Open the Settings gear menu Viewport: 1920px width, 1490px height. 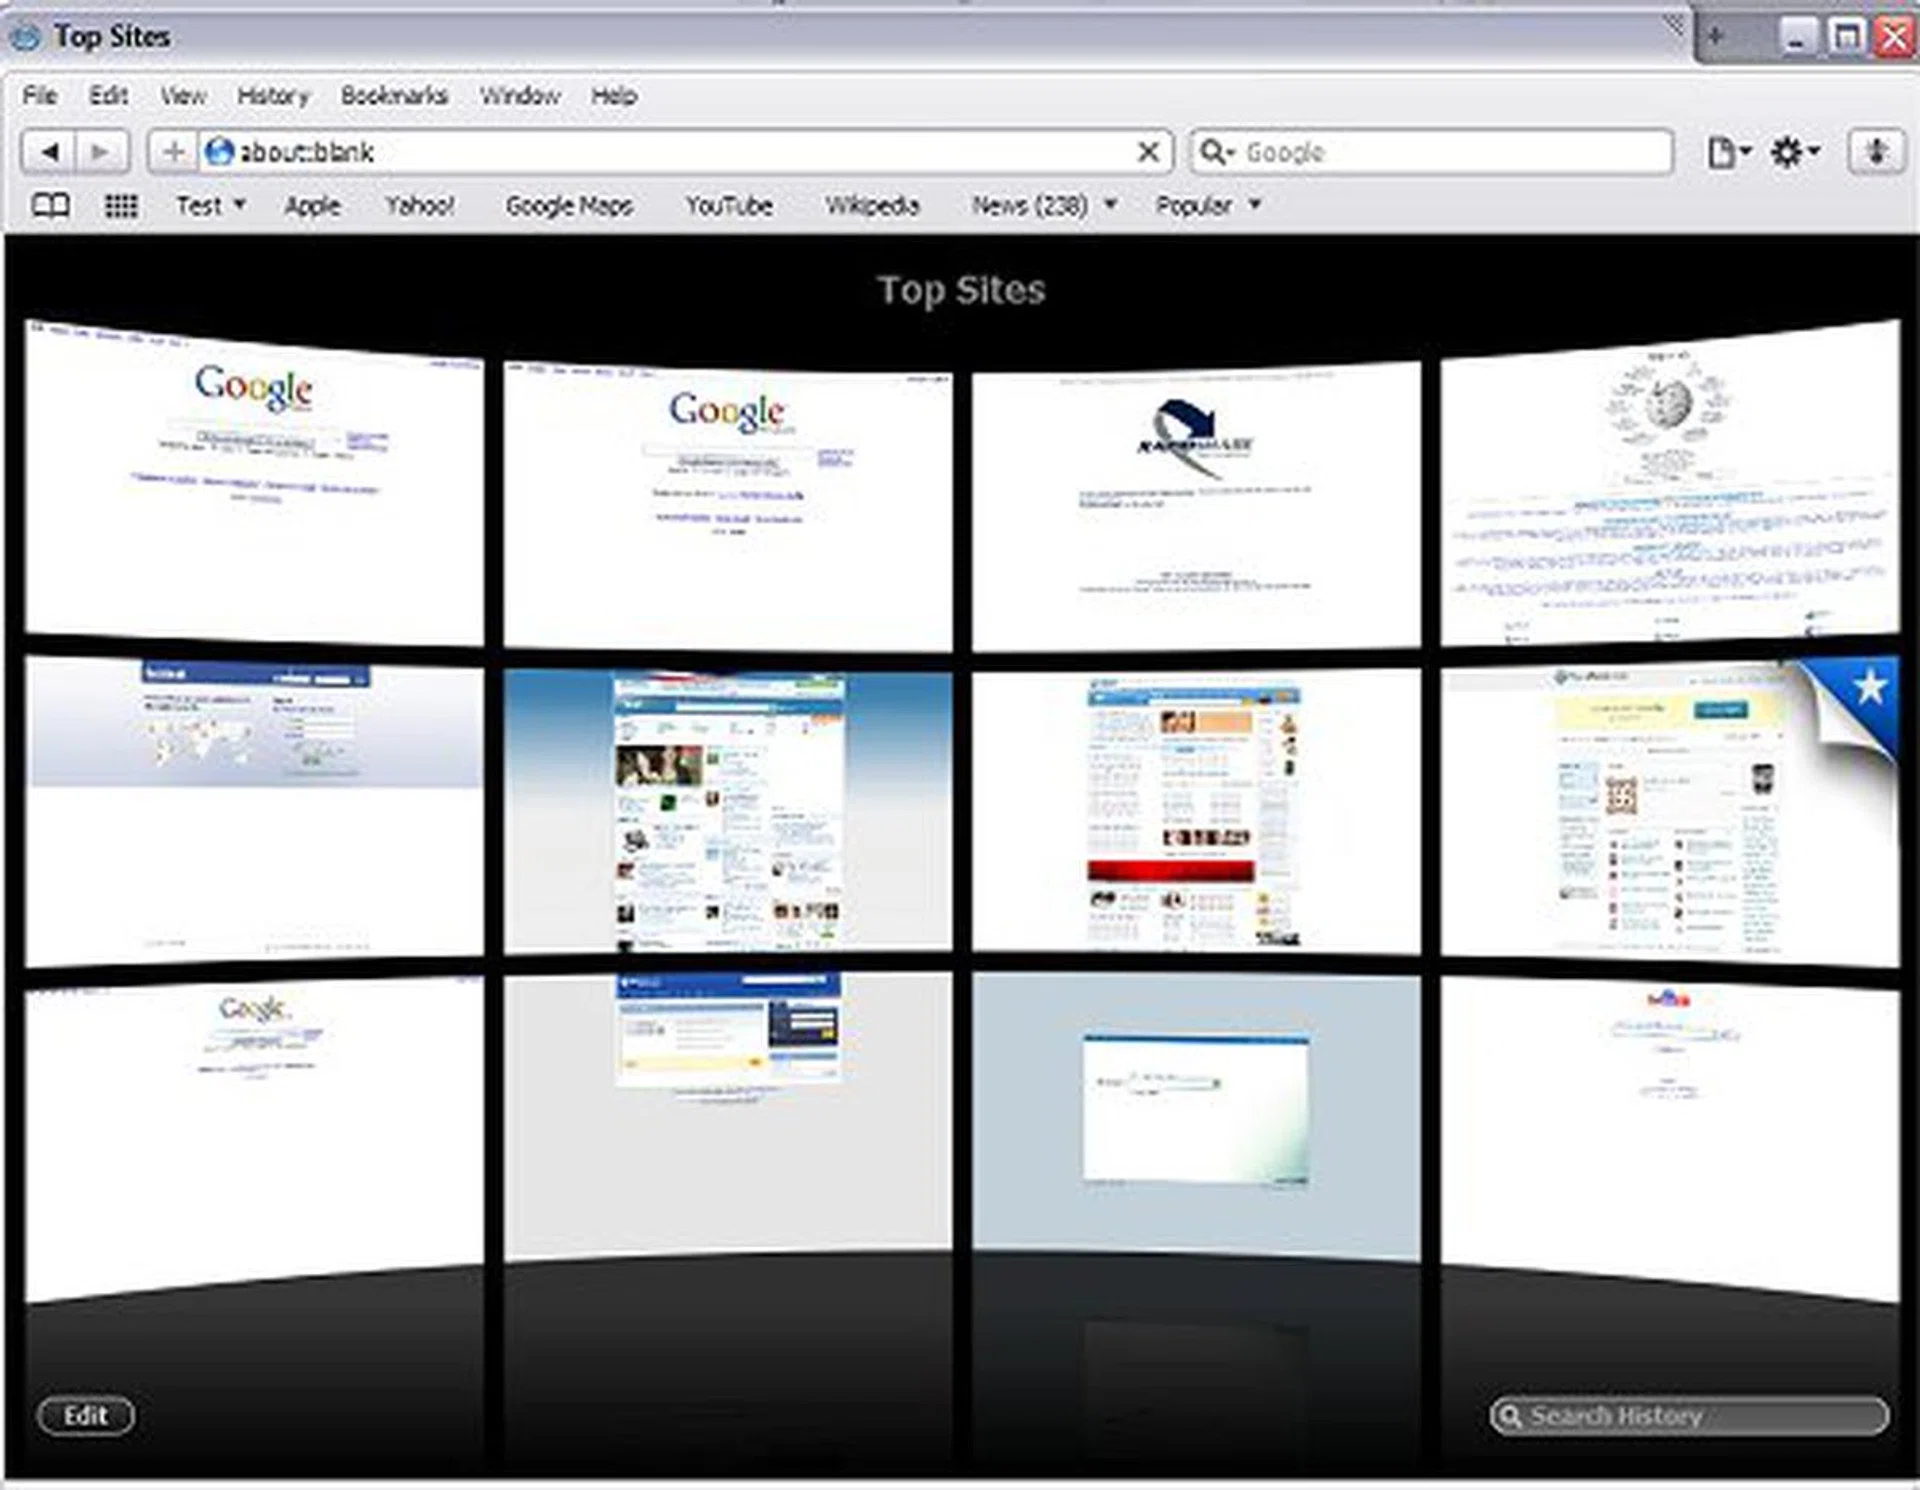pyautogui.click(x=1794, y=153)
